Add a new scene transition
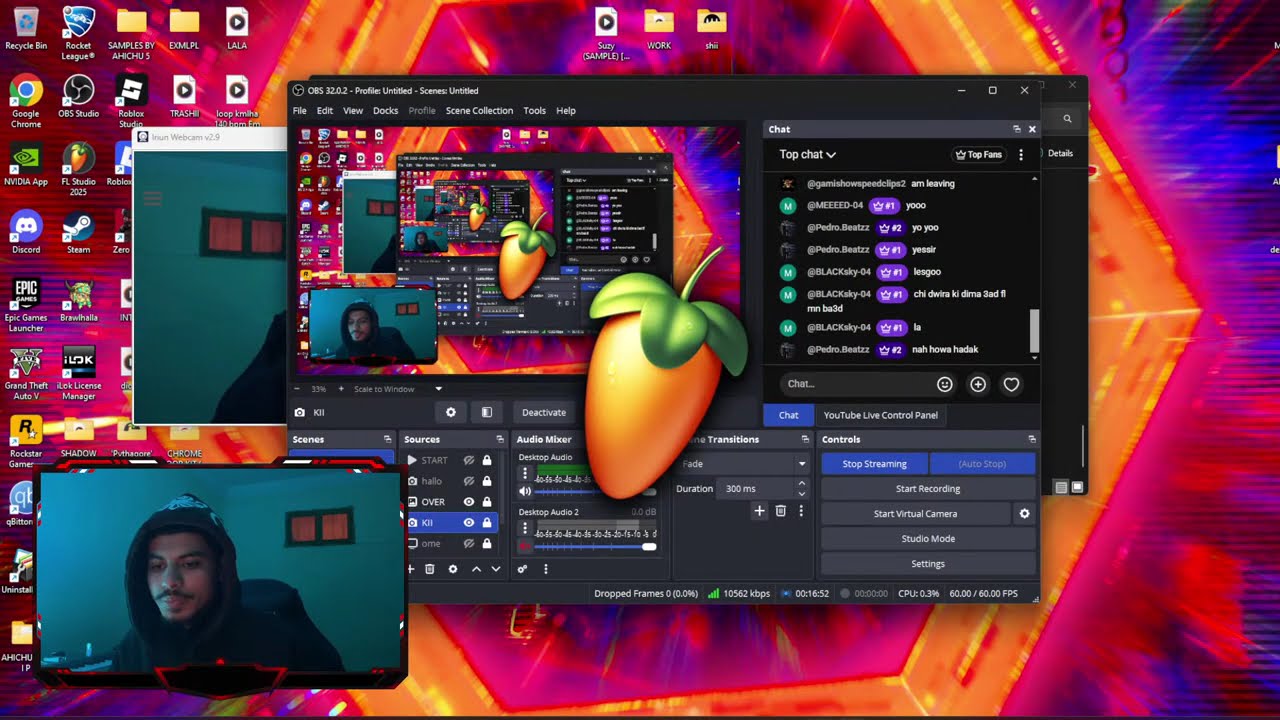The image size is (1280, 720). (x=759, y=511)
